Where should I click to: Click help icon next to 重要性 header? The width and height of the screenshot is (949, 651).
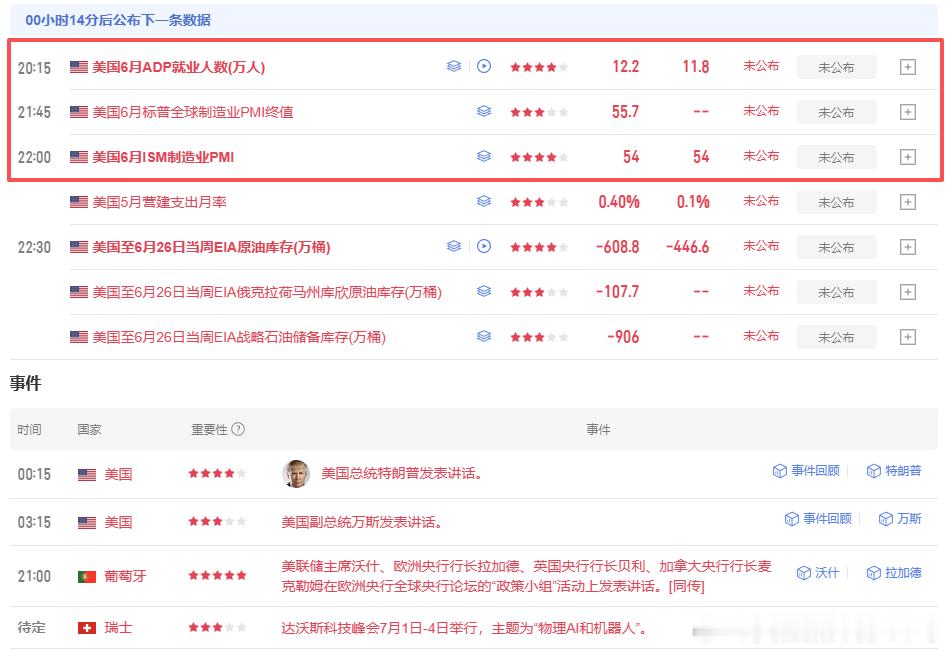[x=238, y=429]
